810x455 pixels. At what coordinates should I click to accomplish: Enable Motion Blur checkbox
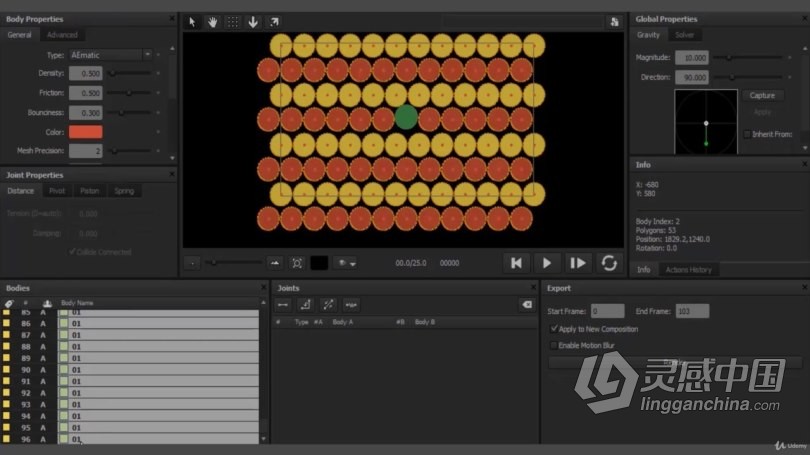pos(554,345)
